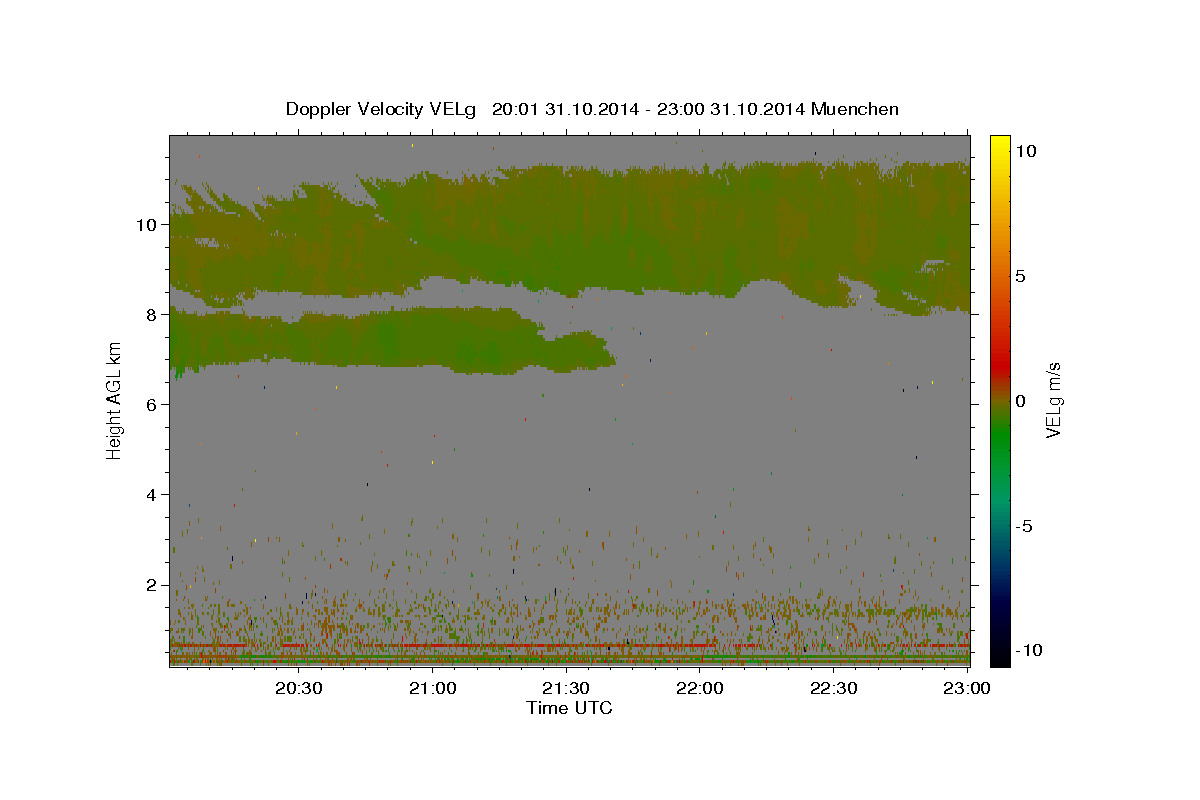Click the height tick label 10
The width and height of the screenshot is (1200, 800).
pyautogui.click(x=146, y=224)
